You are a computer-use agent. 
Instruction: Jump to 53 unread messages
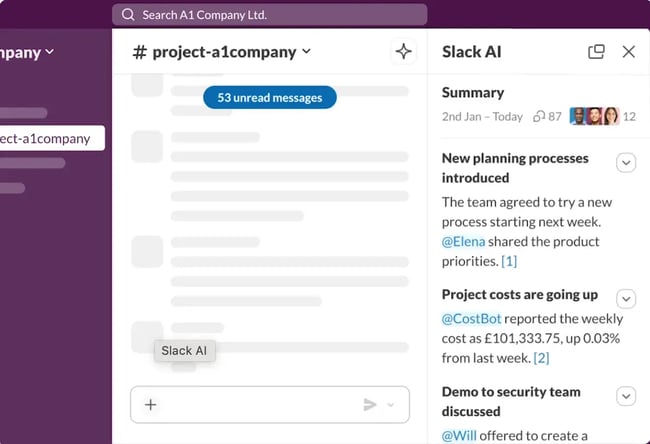click(x=270, y=97)
